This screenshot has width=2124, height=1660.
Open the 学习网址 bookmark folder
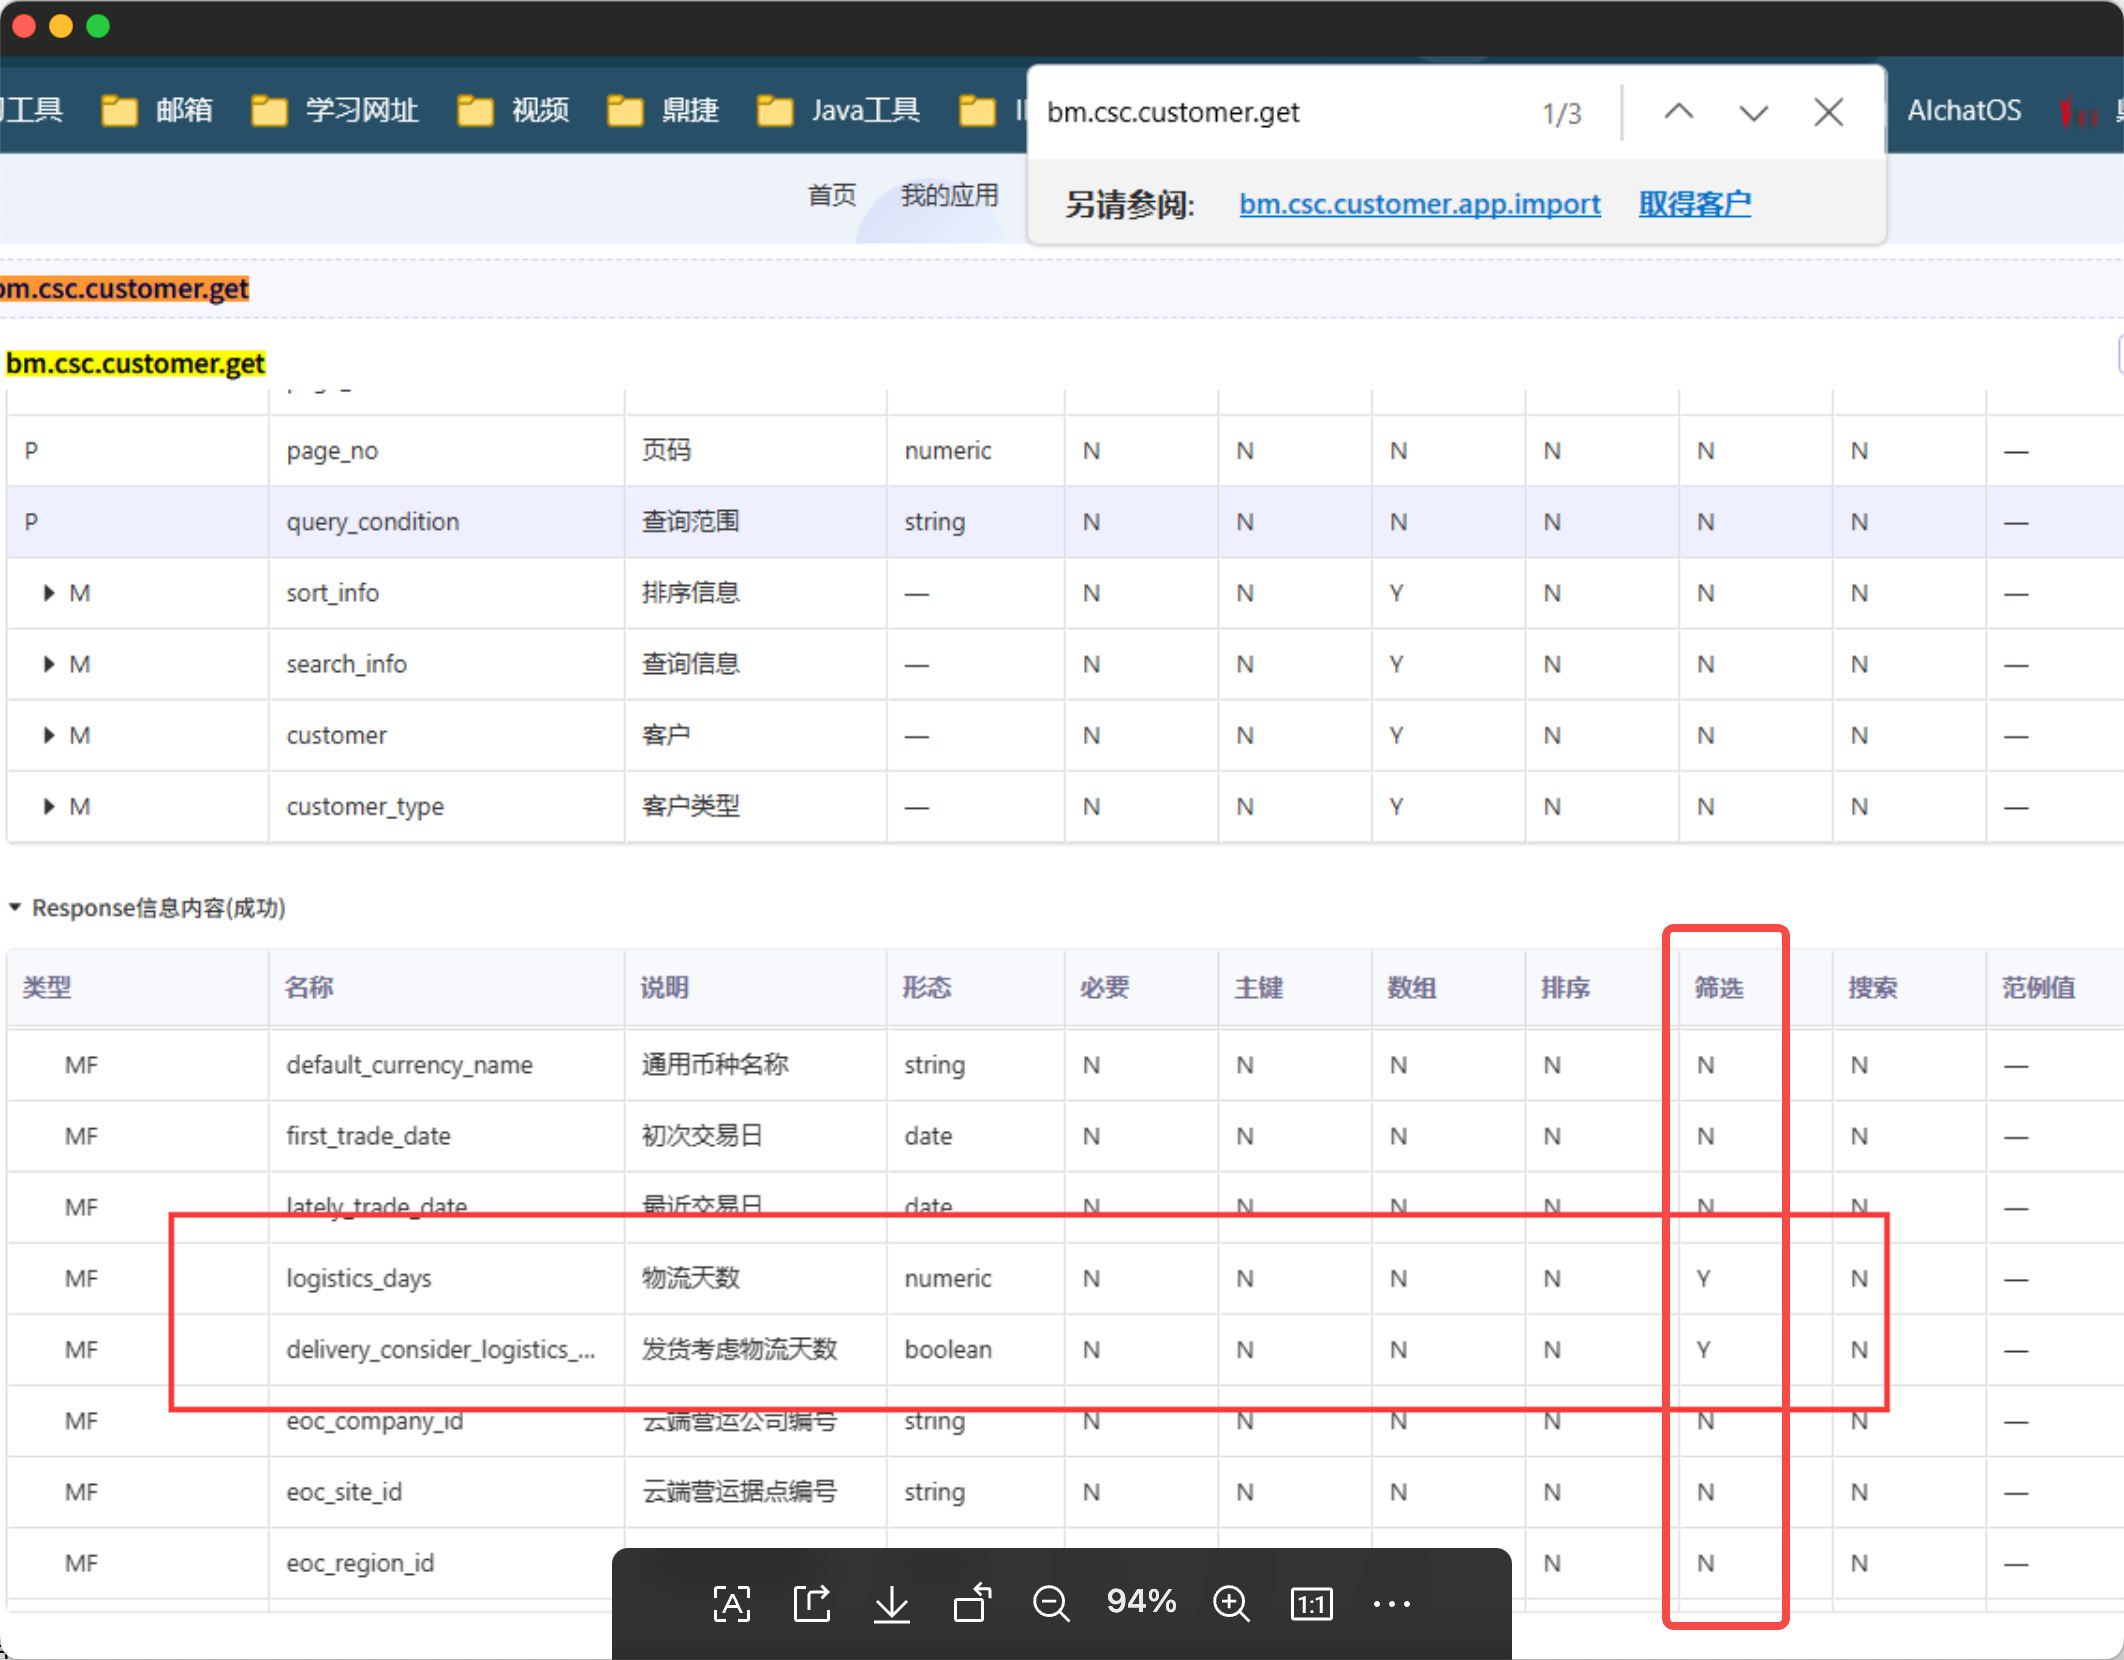point(335,110)
